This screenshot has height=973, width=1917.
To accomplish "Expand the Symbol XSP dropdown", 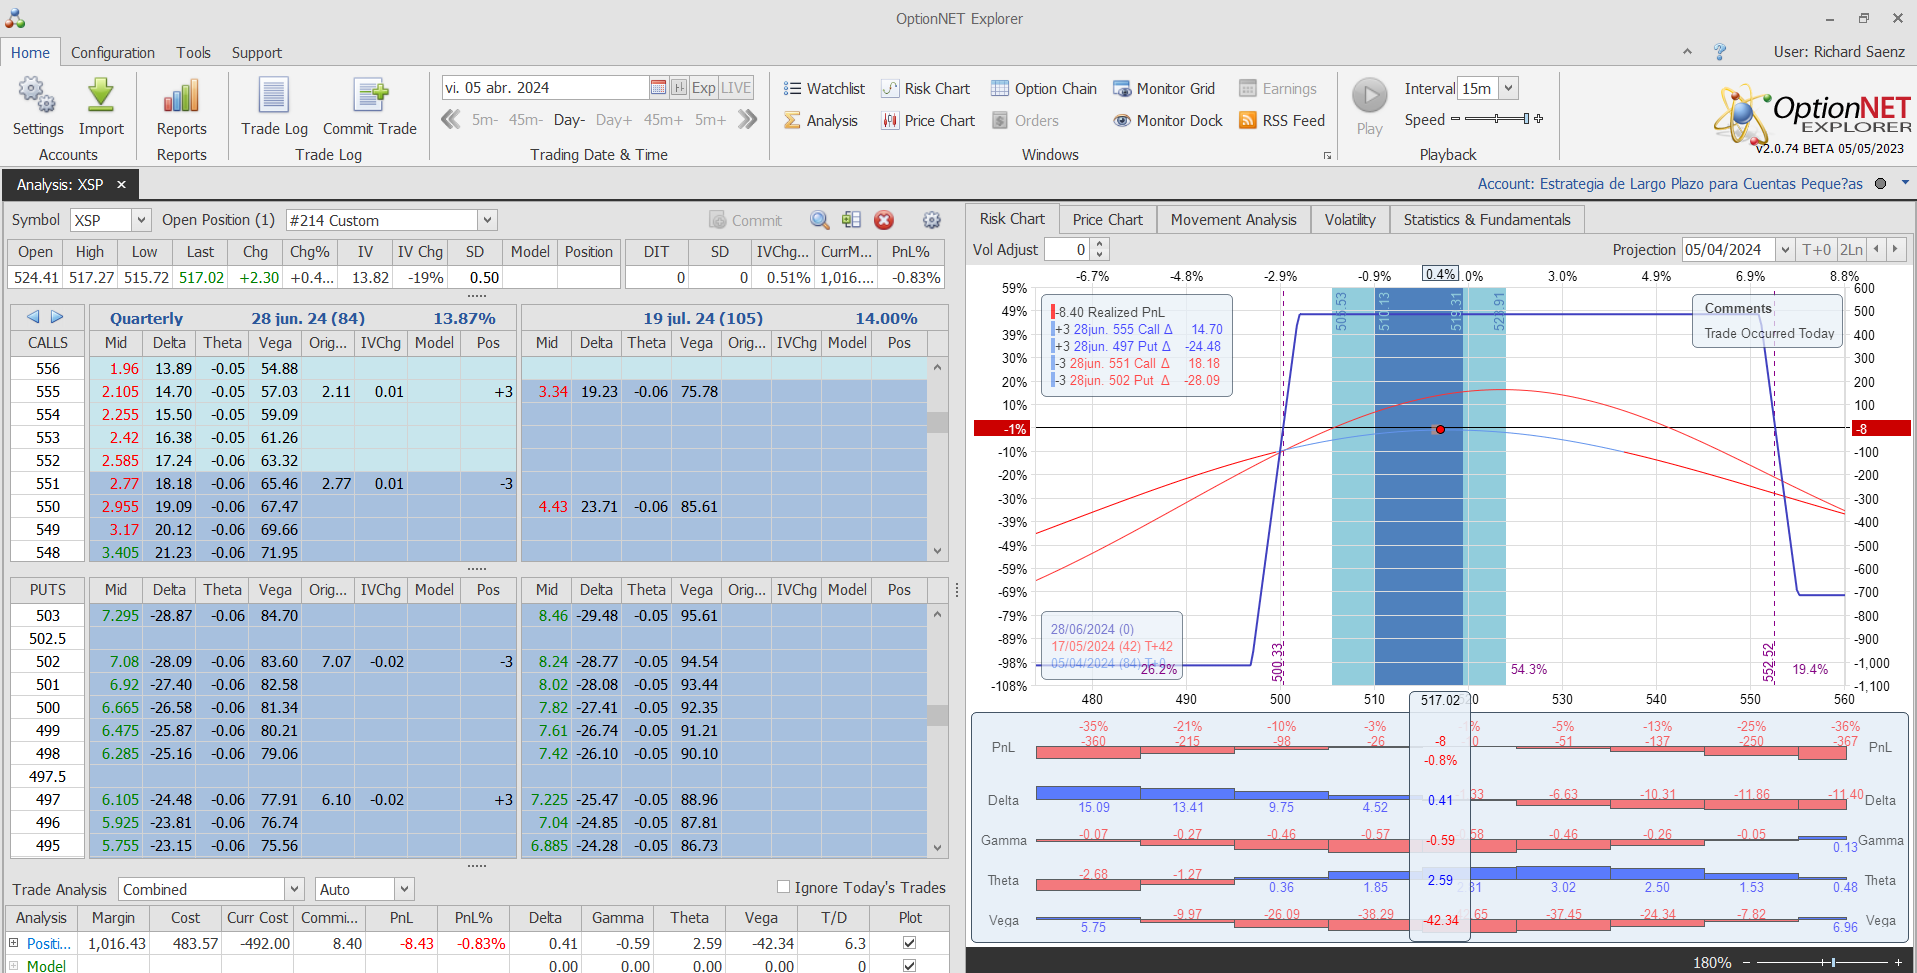I will [x=141, y=220].
